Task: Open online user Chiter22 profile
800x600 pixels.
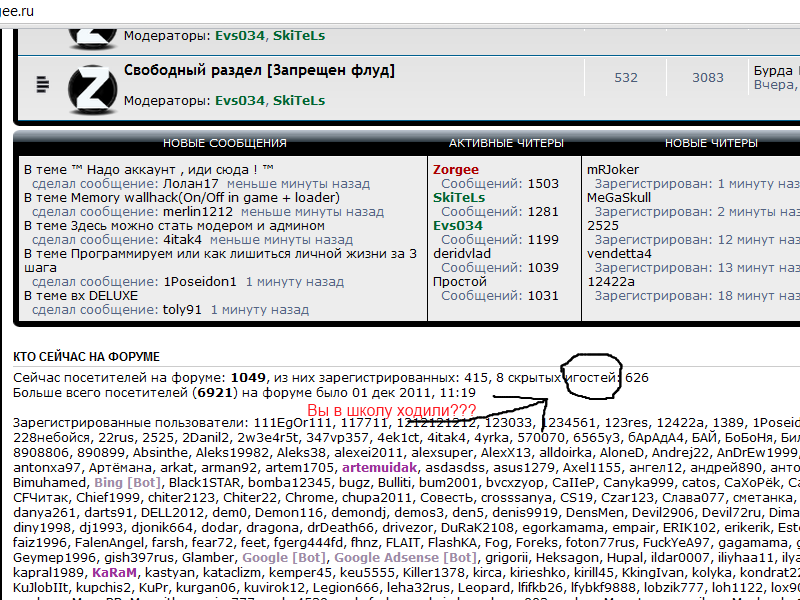Action: point(250,498)
